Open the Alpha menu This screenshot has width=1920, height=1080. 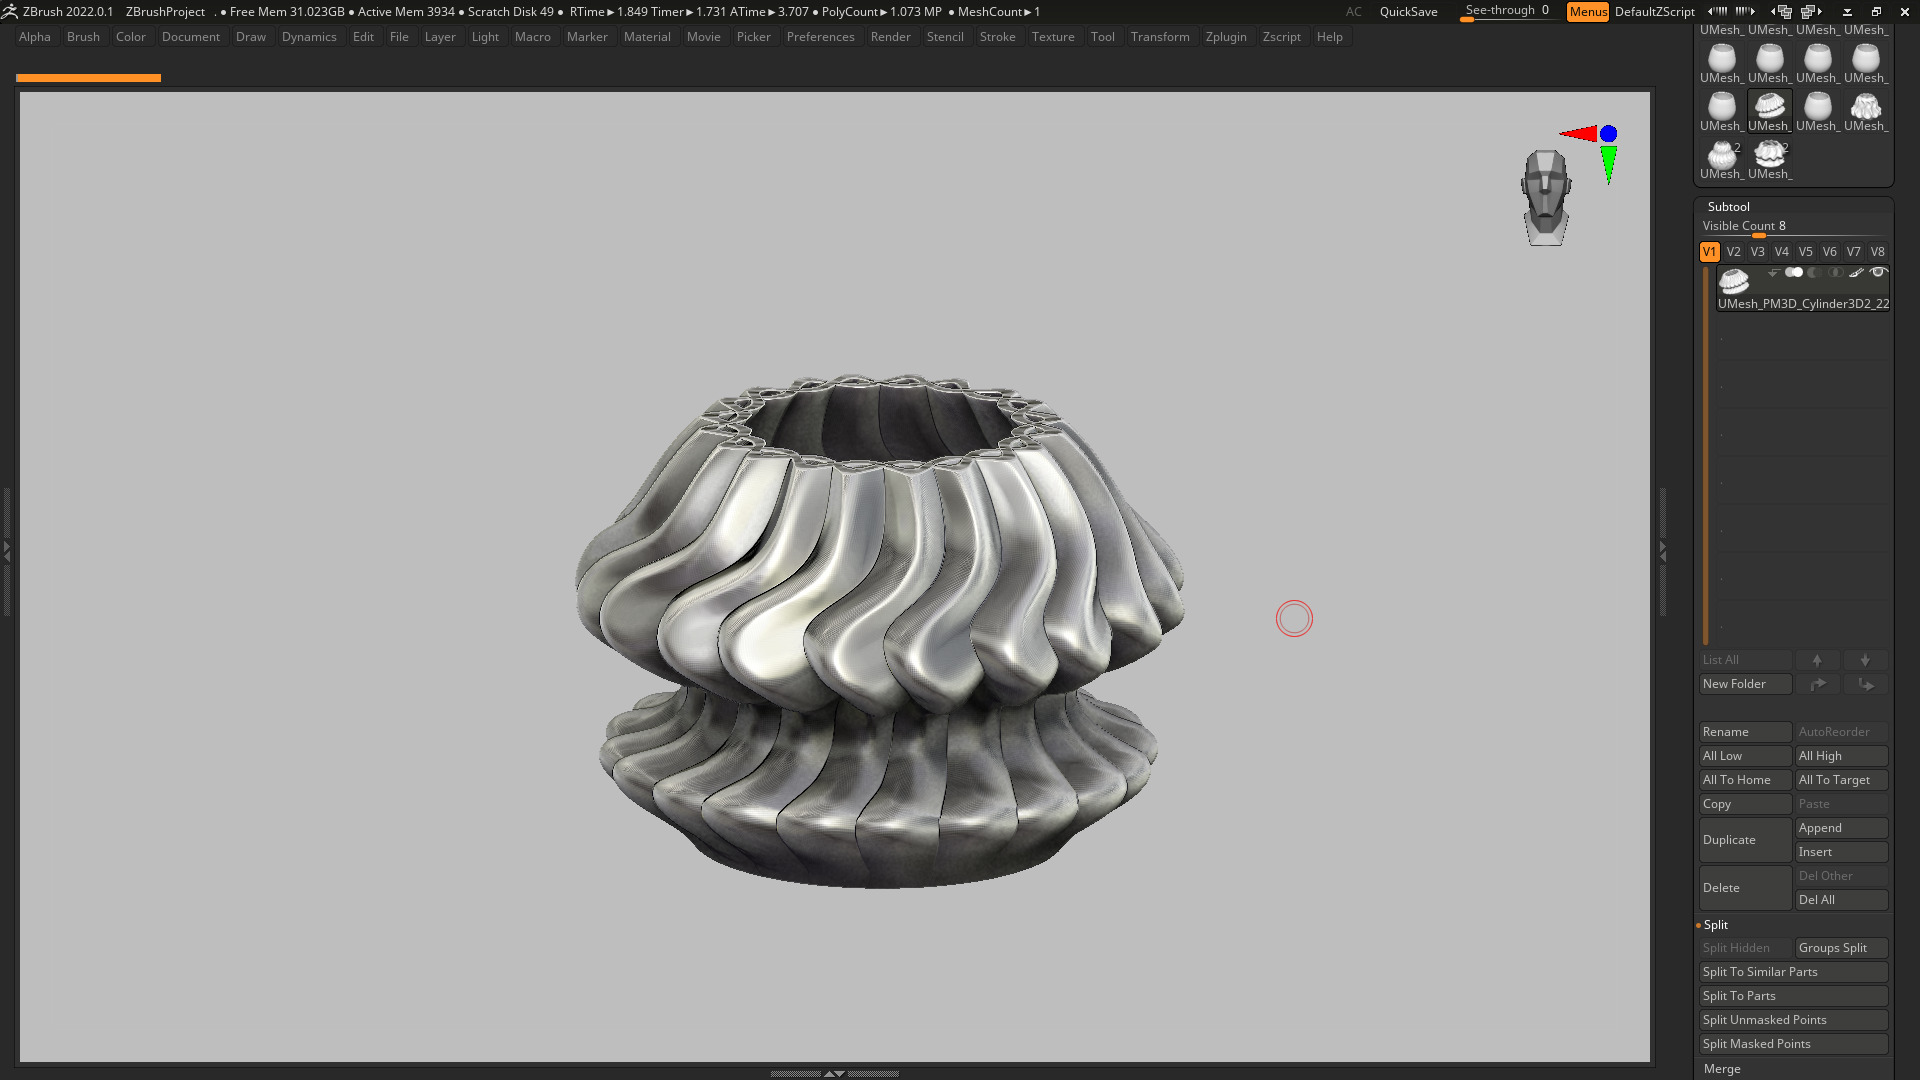coord(34,37)
